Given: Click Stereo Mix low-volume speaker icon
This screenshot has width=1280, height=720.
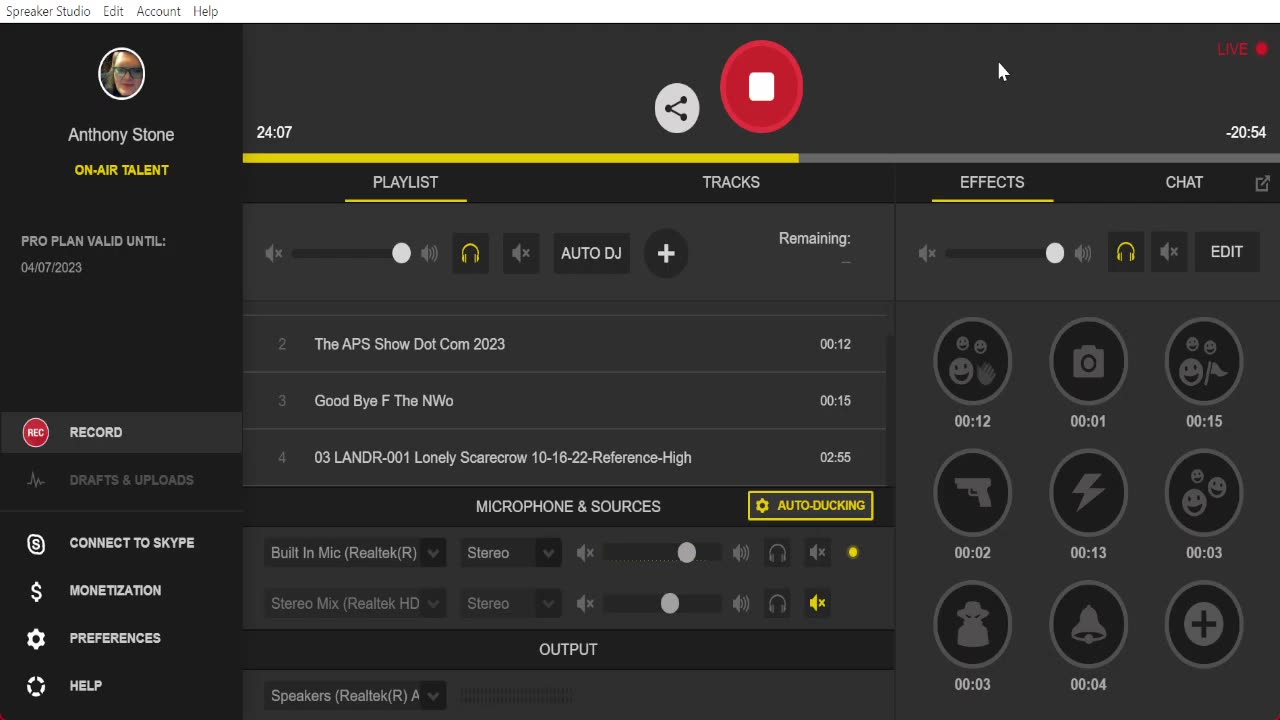Looking at the screenshot, I should (586, 604).
